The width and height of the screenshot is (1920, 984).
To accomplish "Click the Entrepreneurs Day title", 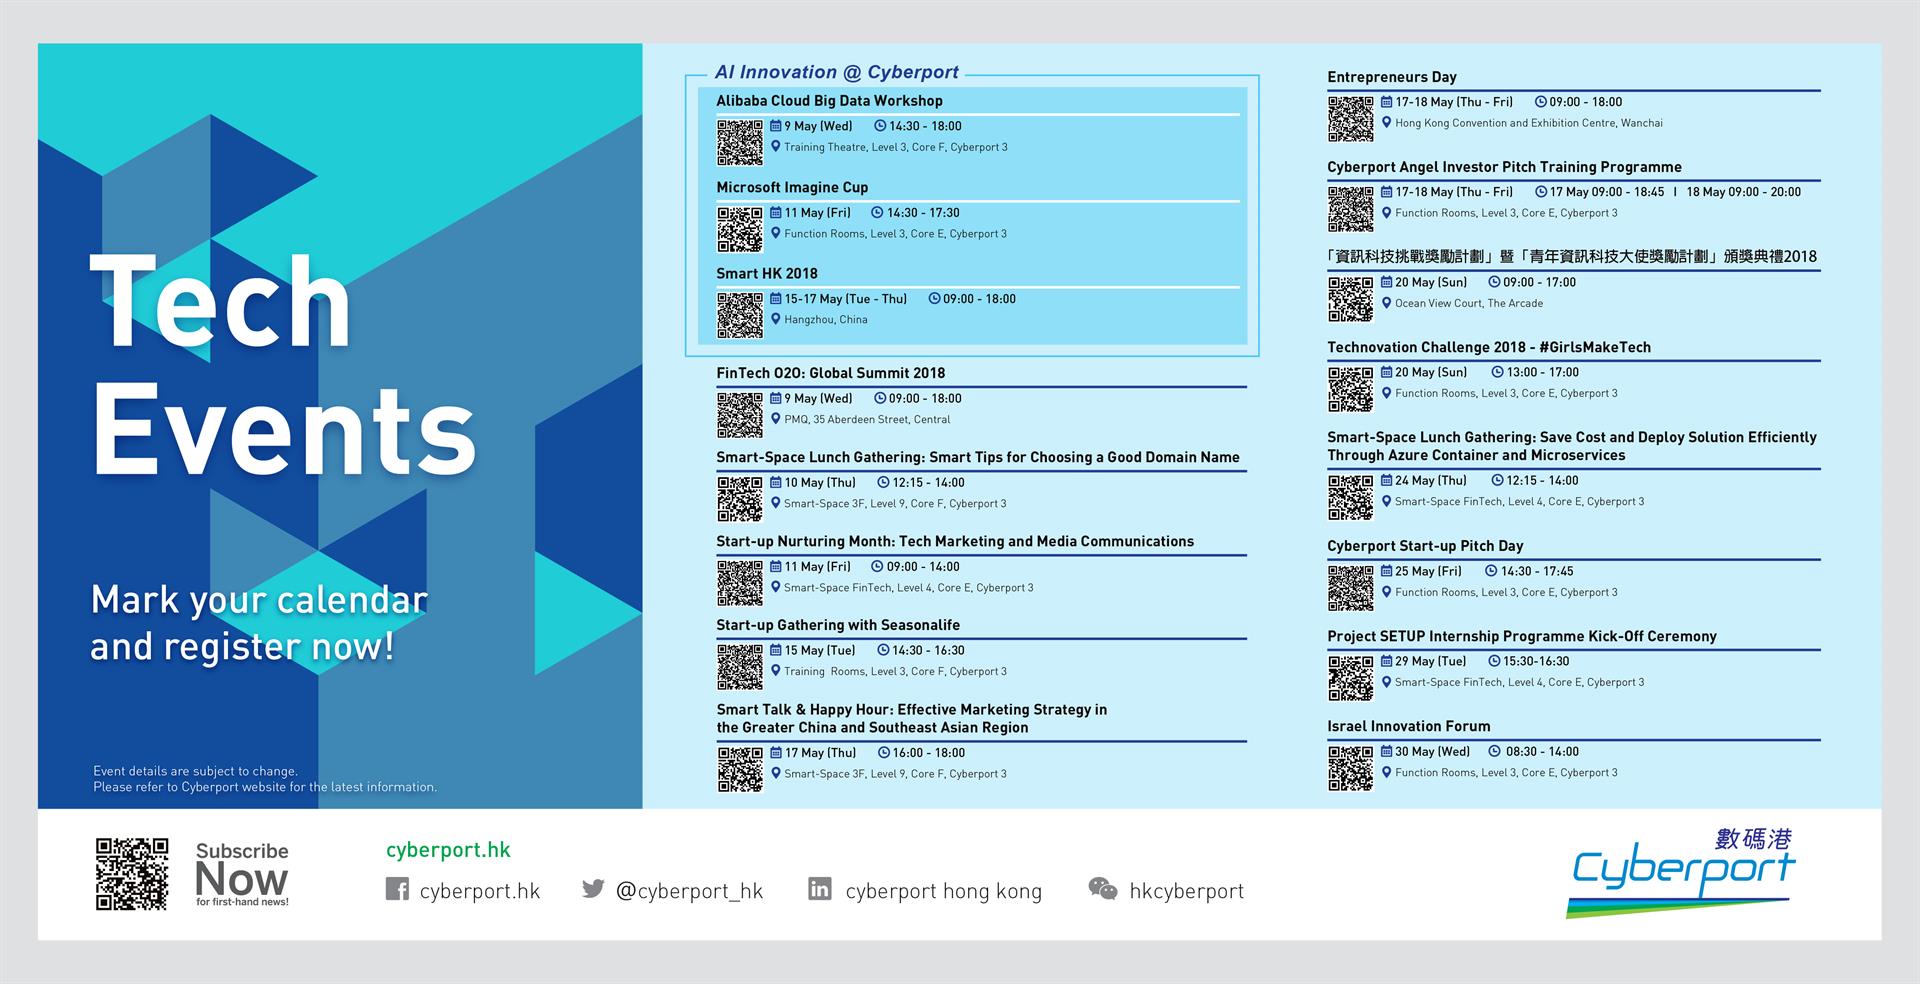I will click(x=1391, y=77).
